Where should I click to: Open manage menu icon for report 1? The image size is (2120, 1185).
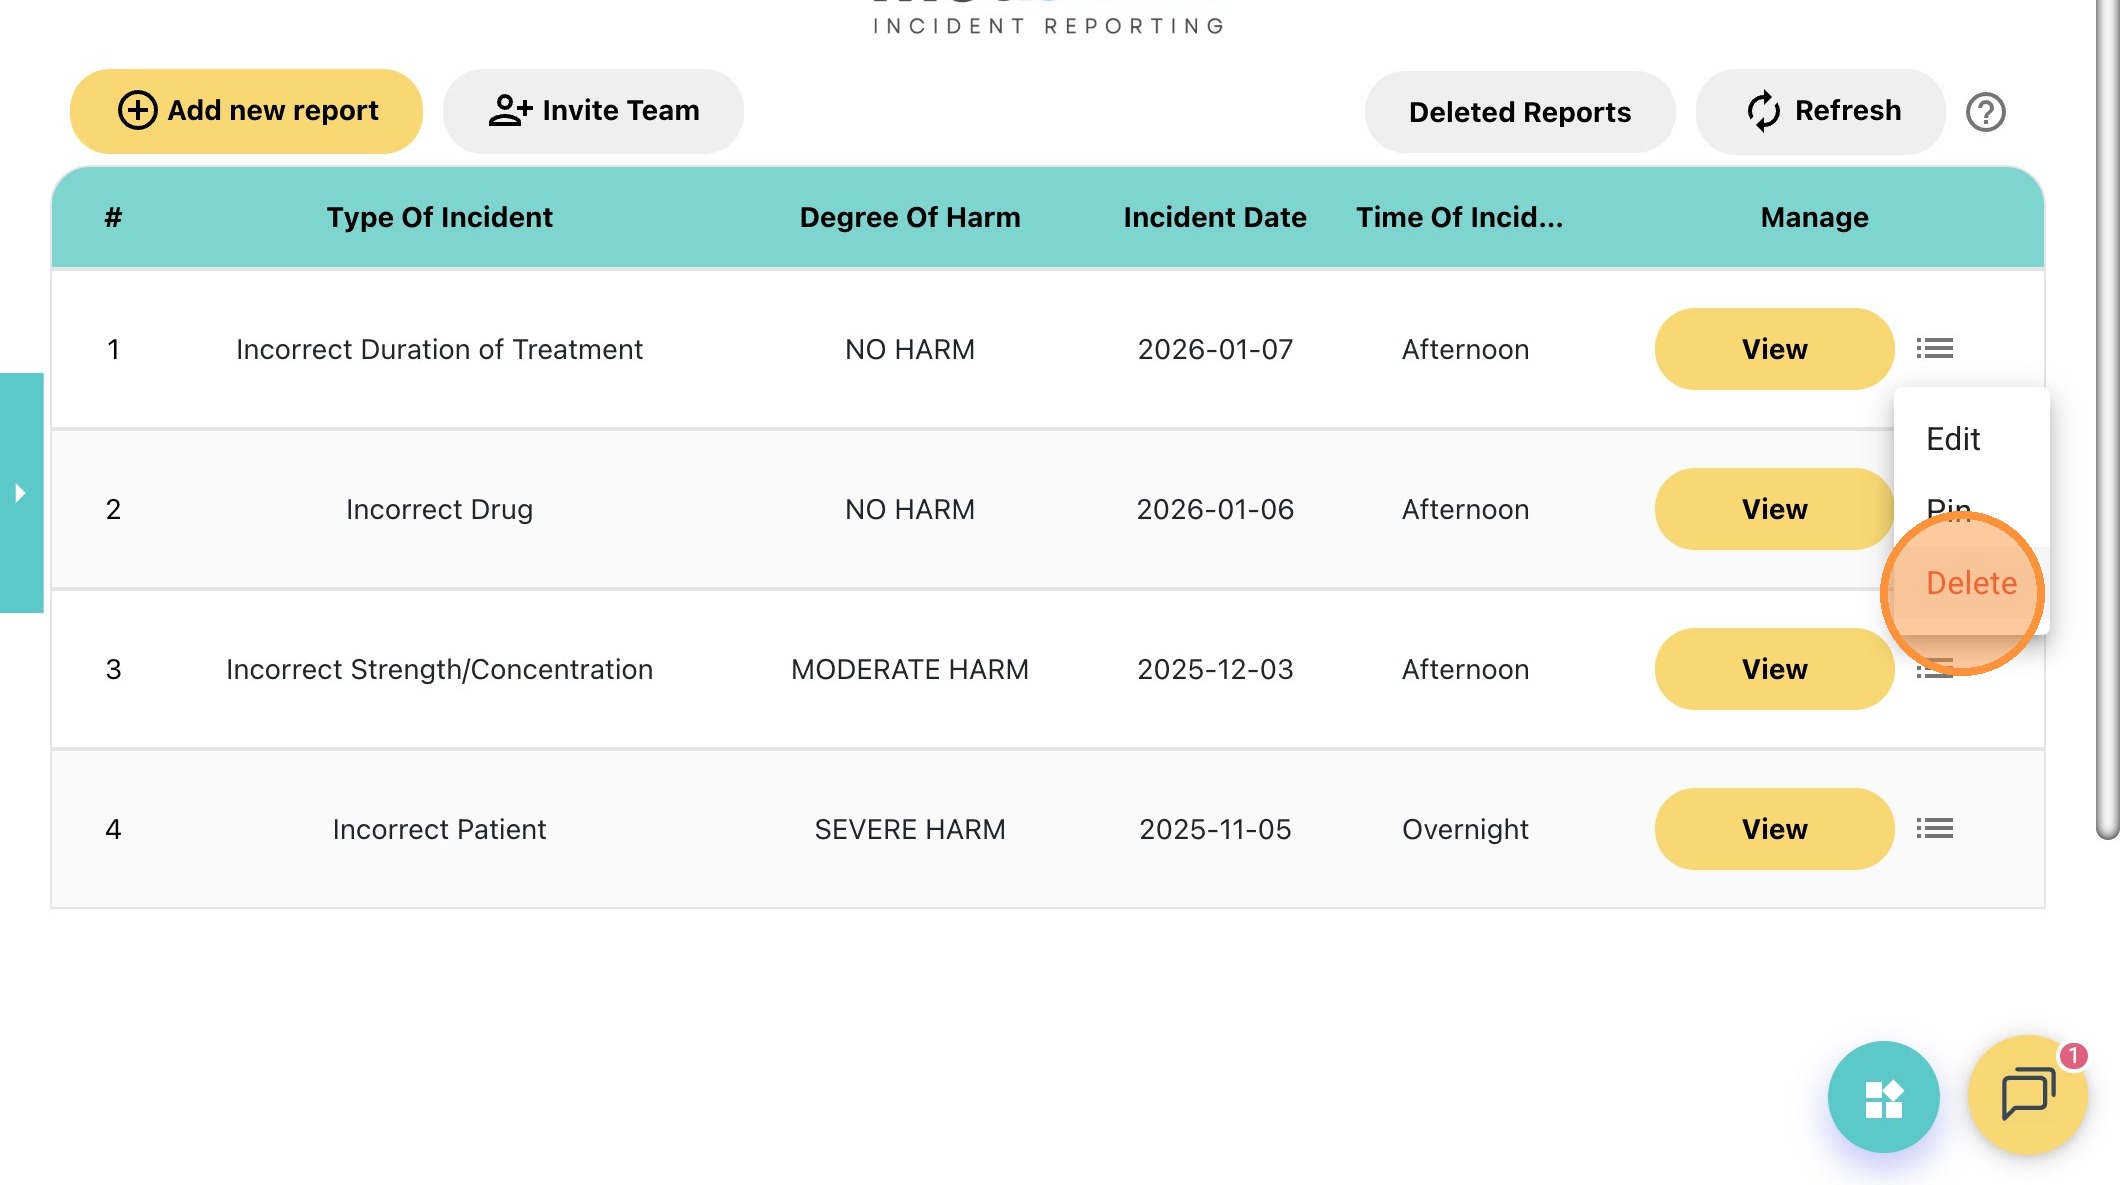pyautogui.click(x=1934, y=349)
